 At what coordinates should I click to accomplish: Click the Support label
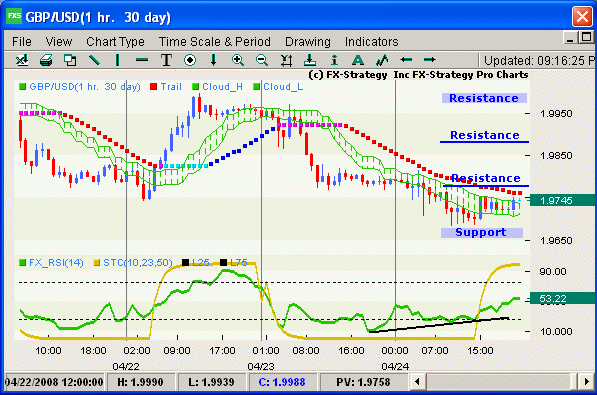[x=482, y=232]
